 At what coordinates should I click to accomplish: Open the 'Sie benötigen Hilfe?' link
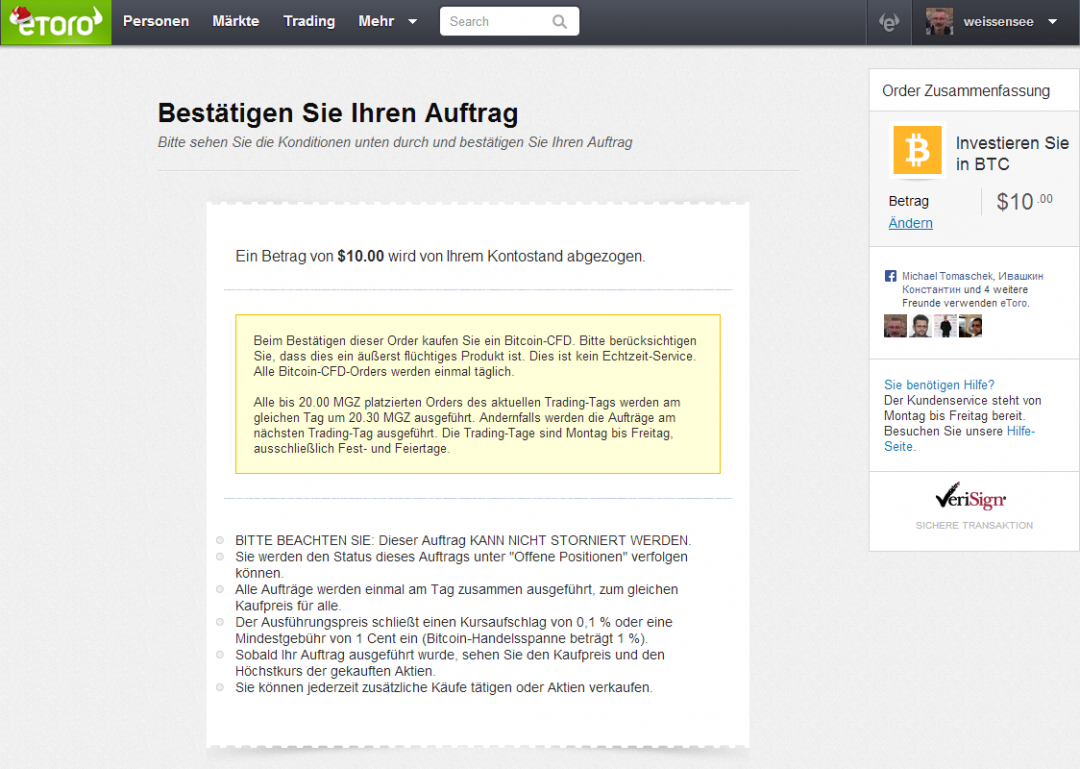(x=939, y=385)
